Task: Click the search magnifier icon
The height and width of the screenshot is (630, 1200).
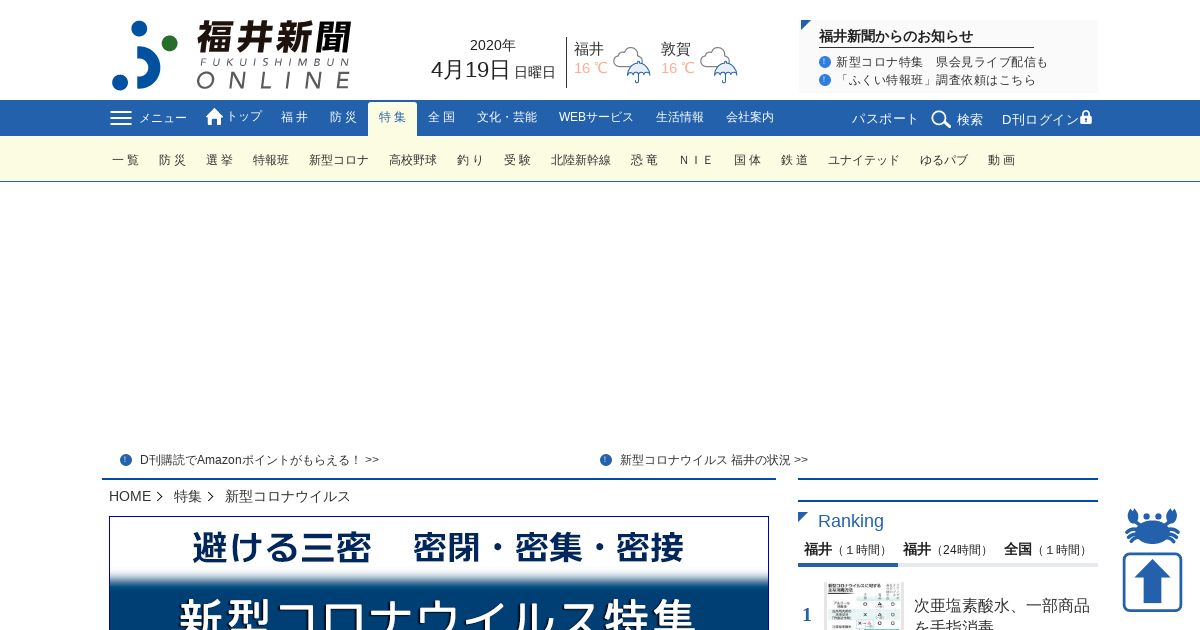Action: 941,119
